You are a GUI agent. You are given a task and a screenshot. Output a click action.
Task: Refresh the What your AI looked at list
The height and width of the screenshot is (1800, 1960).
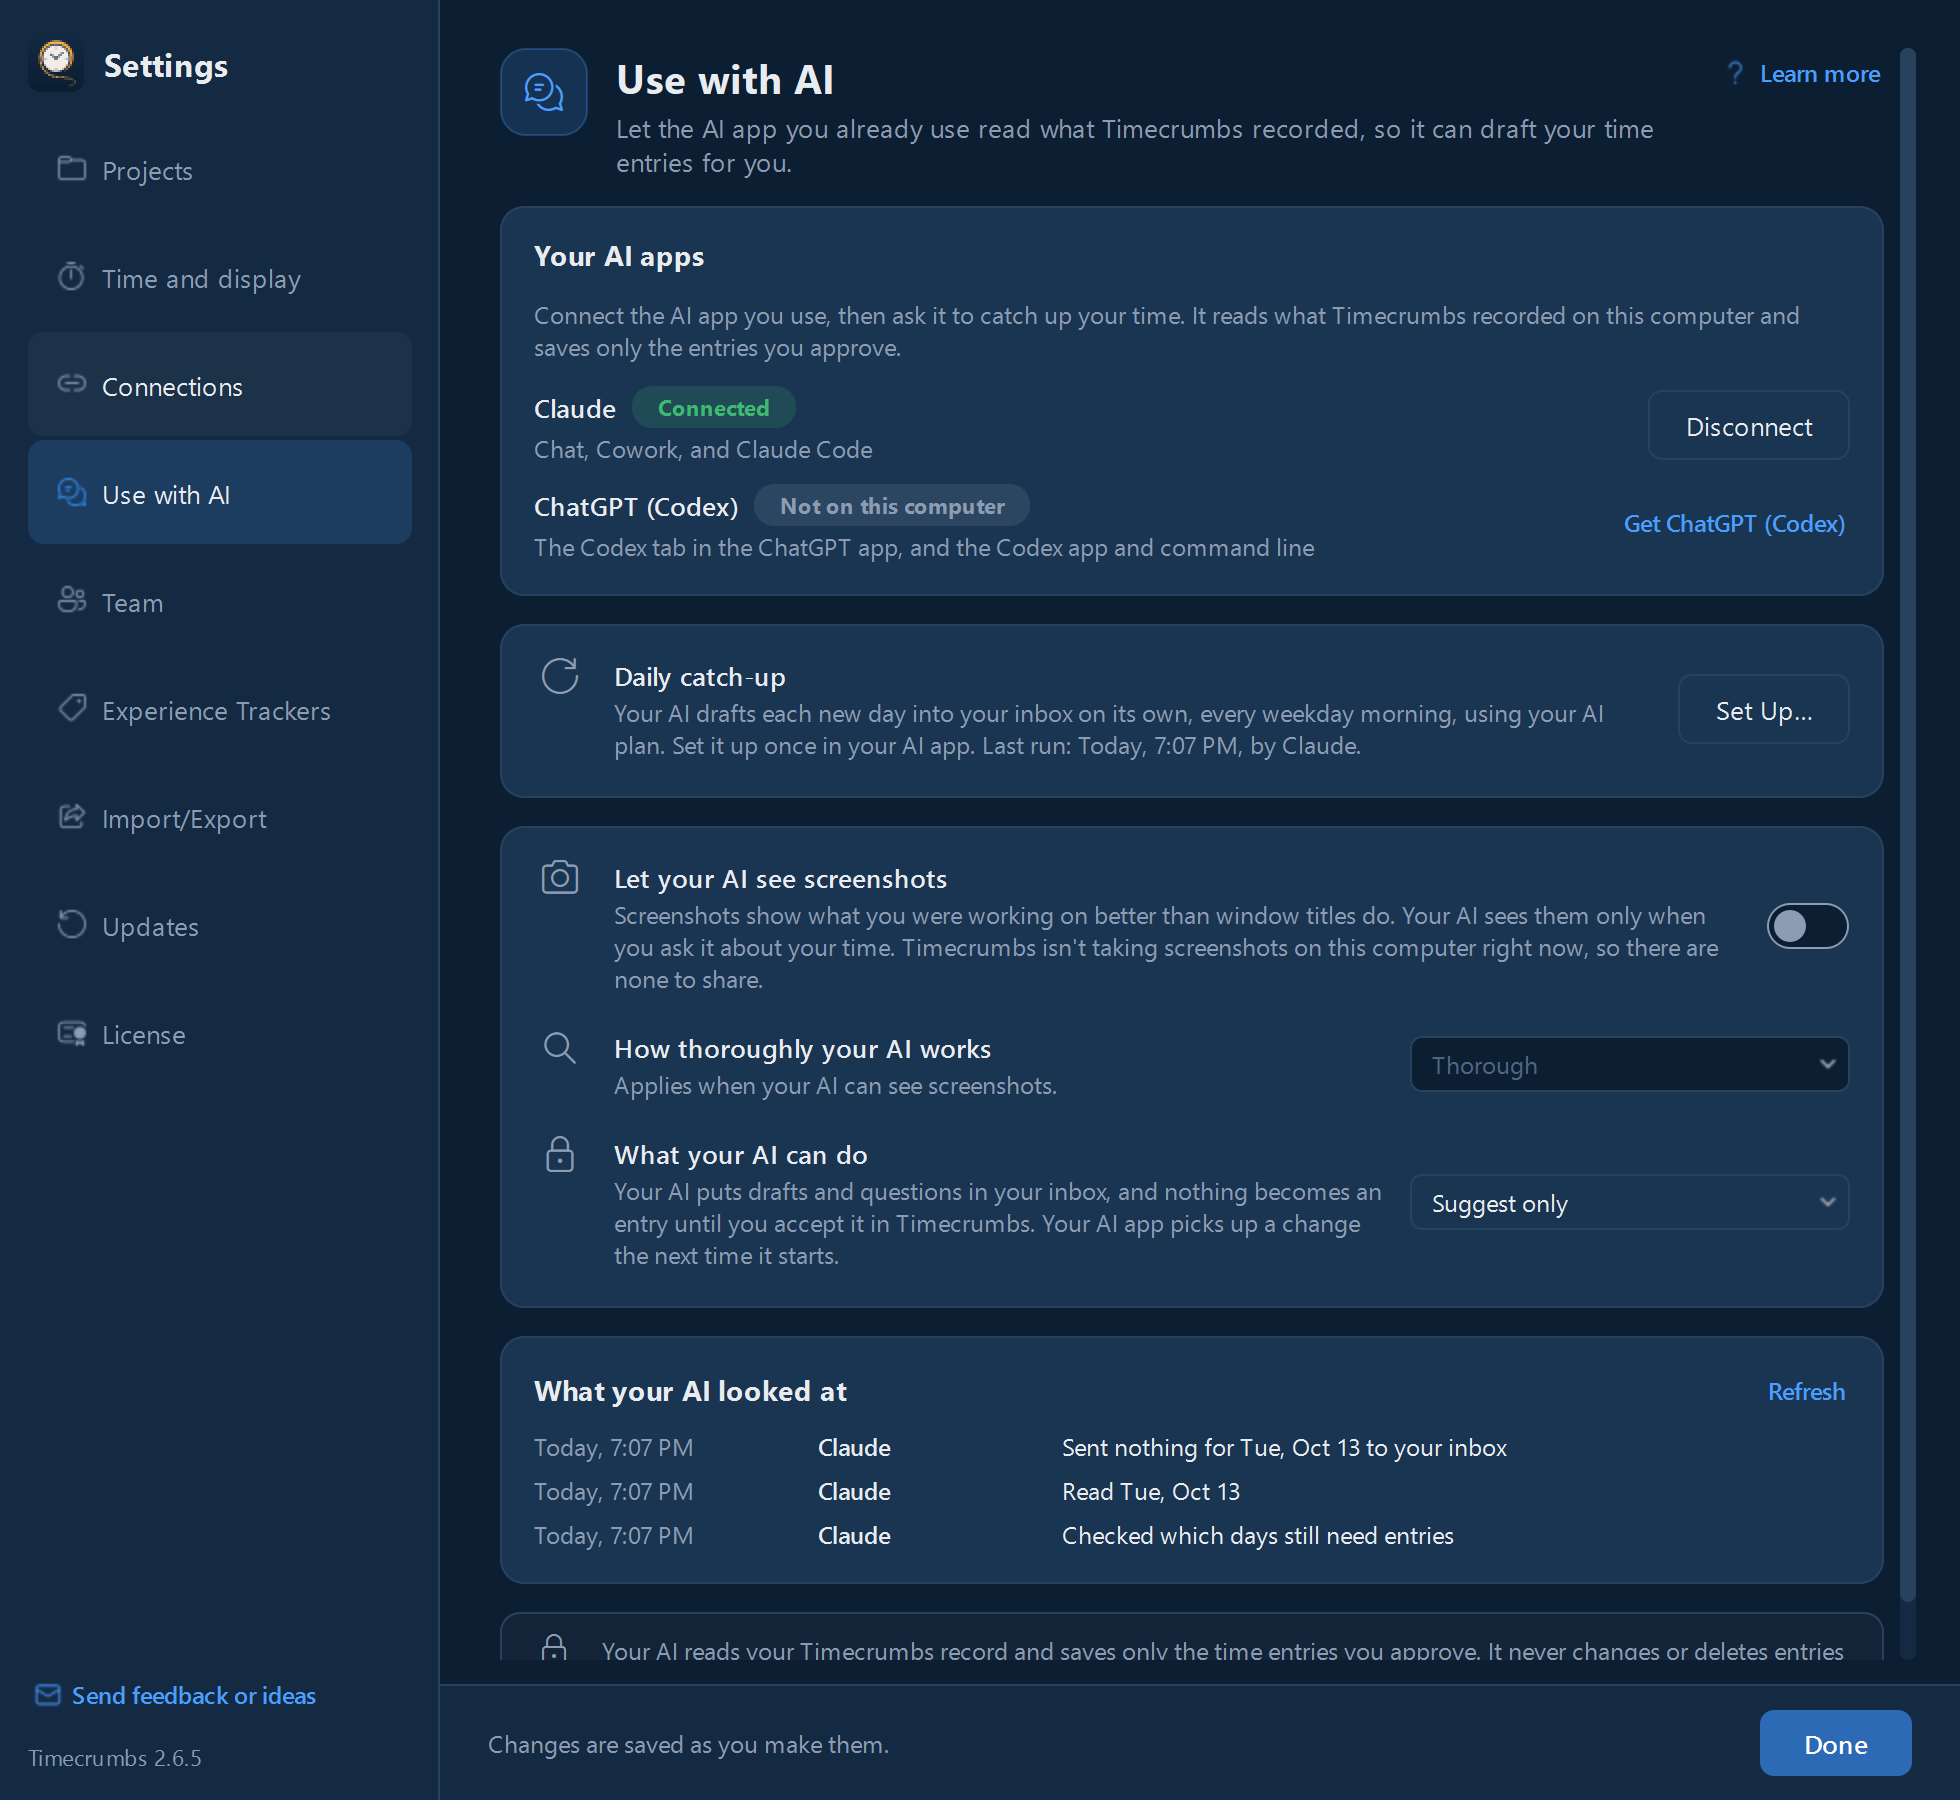pyautogui.click(x=1806, y=1391)
